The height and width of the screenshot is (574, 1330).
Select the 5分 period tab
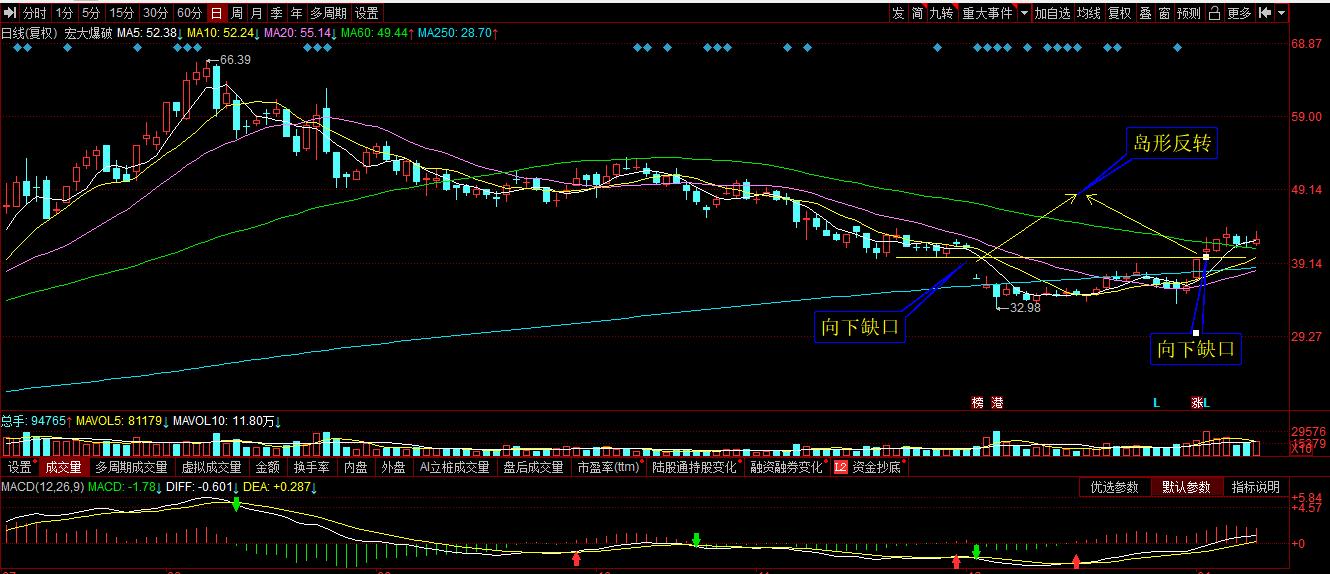pos(91,13)
